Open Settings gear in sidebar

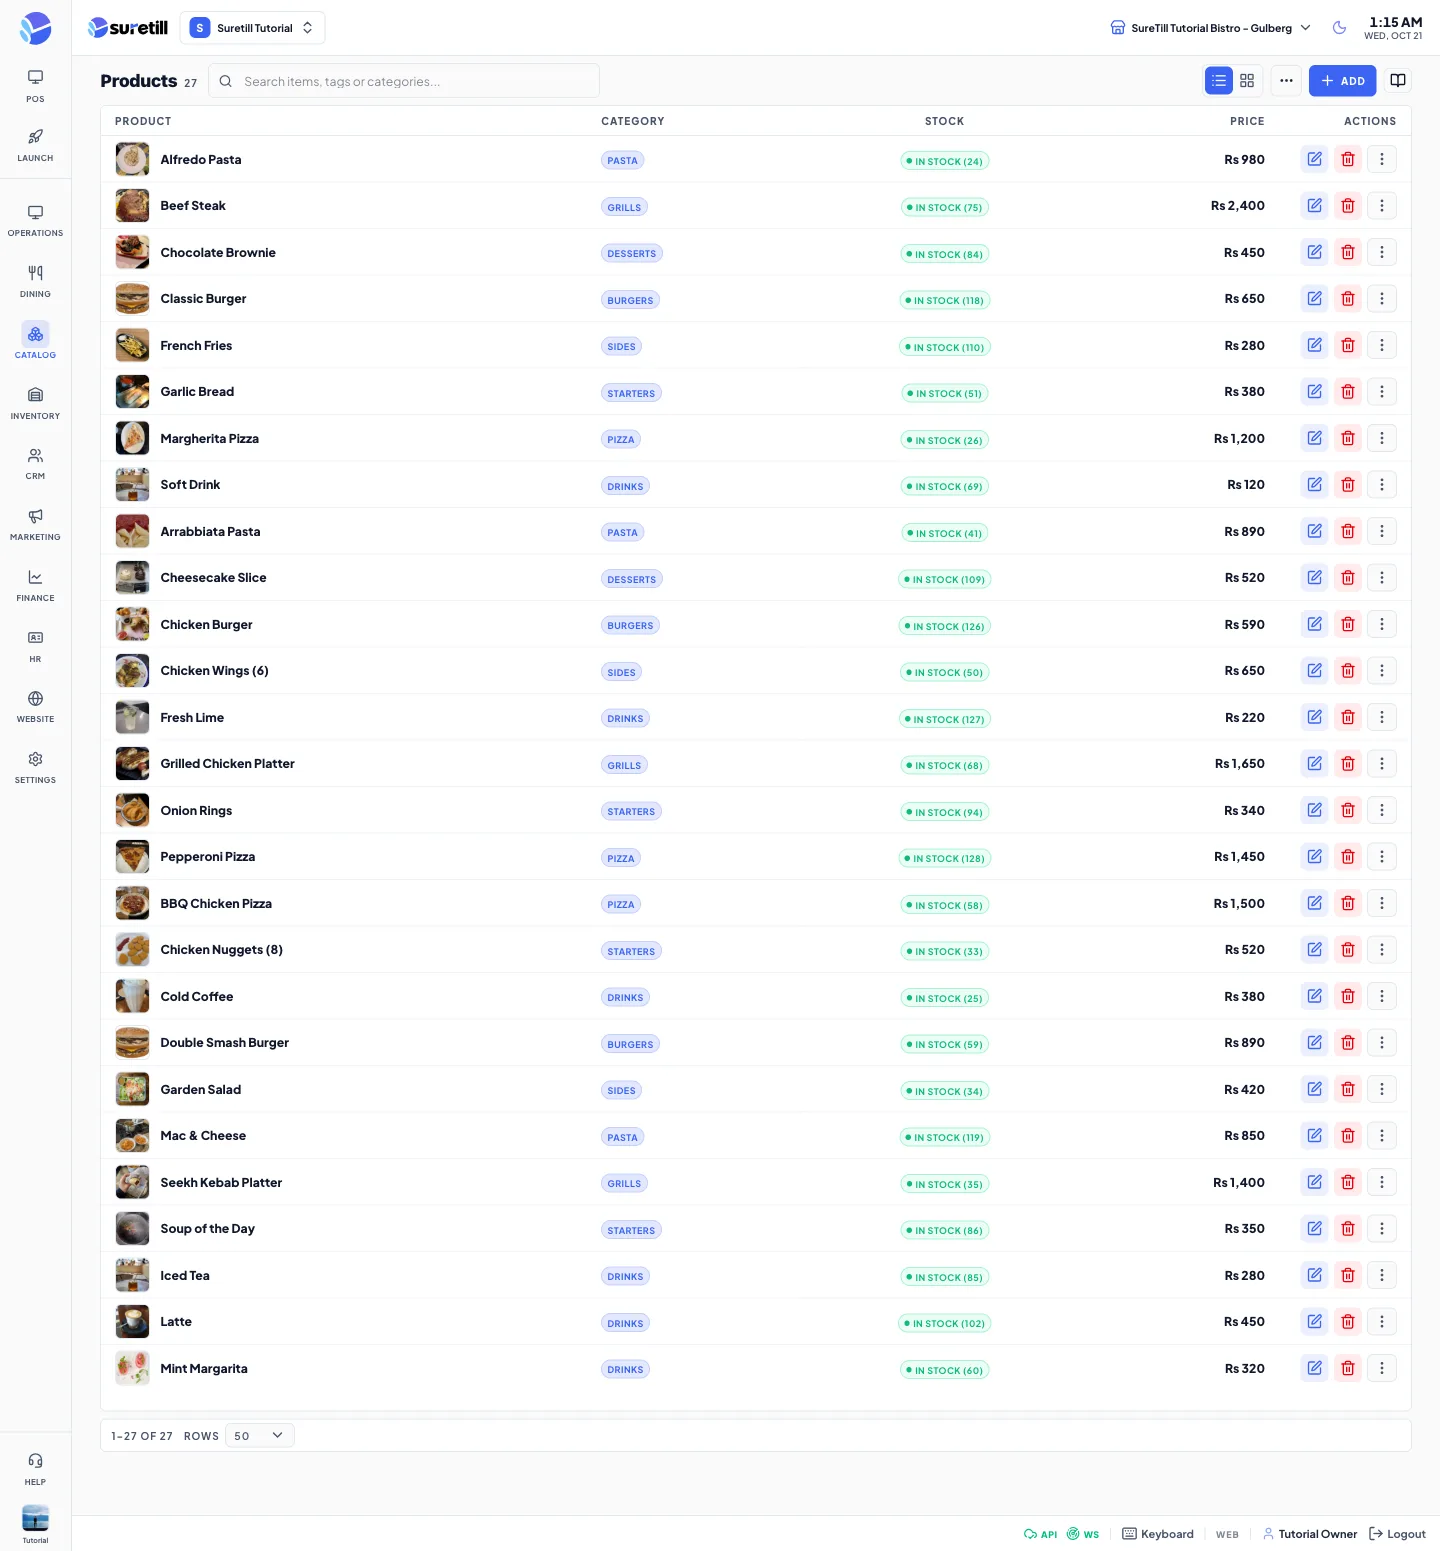pyautogui.click(x=35, y=768)
